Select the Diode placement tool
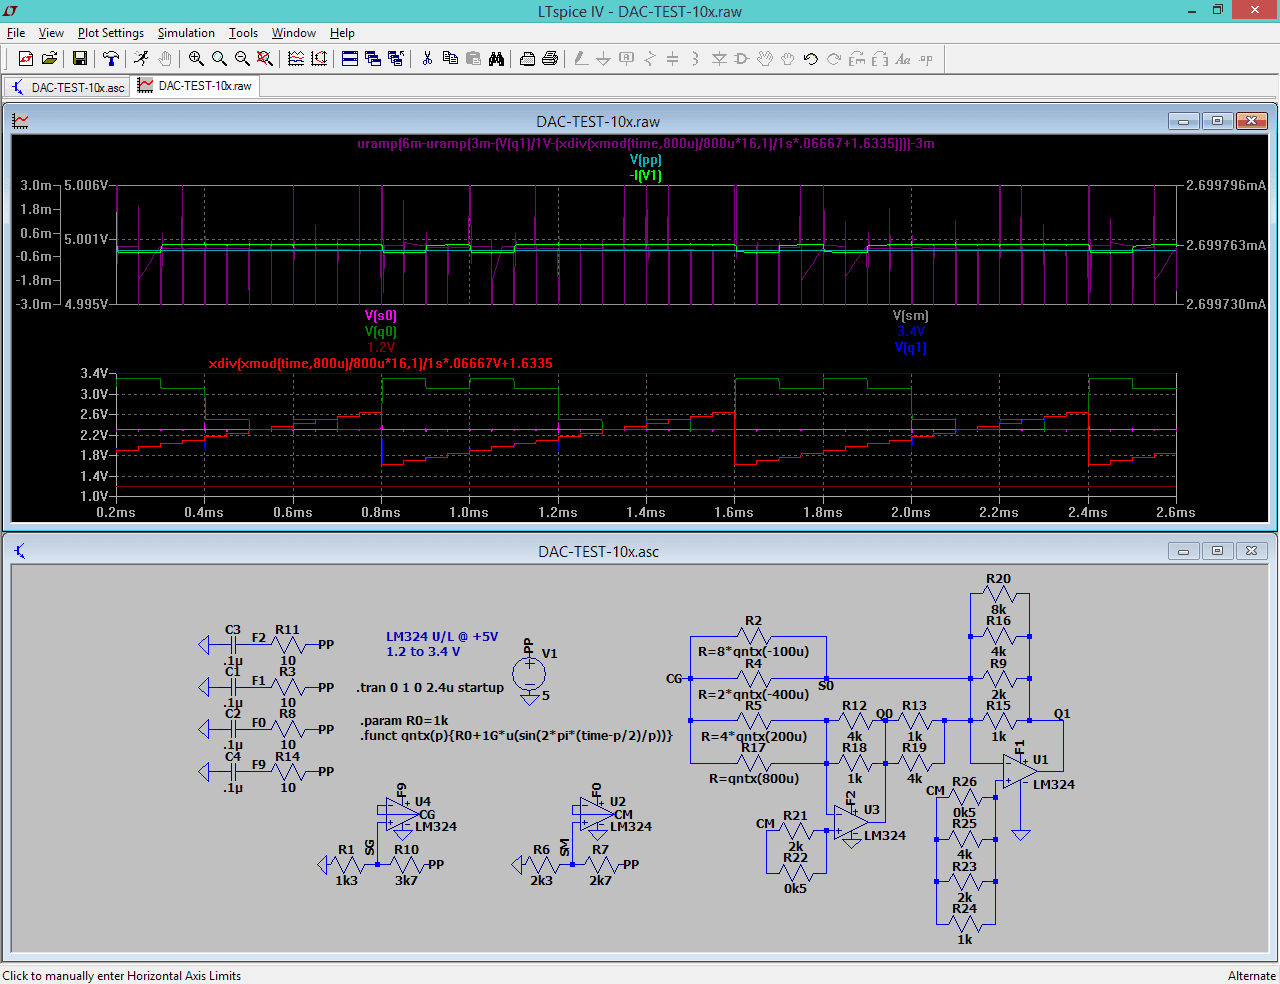This screenshot has width=1280, height=984. tap(719, 58)
